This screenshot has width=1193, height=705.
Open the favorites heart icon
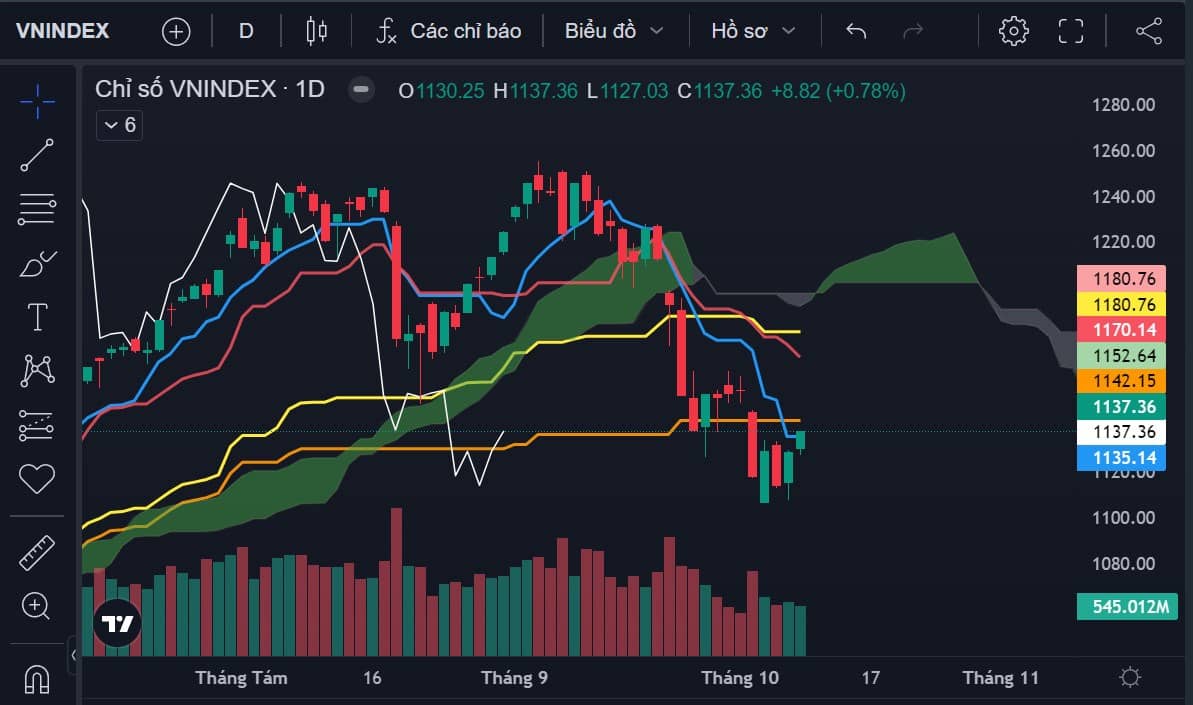pyautogui.click(x=37, y=478)
